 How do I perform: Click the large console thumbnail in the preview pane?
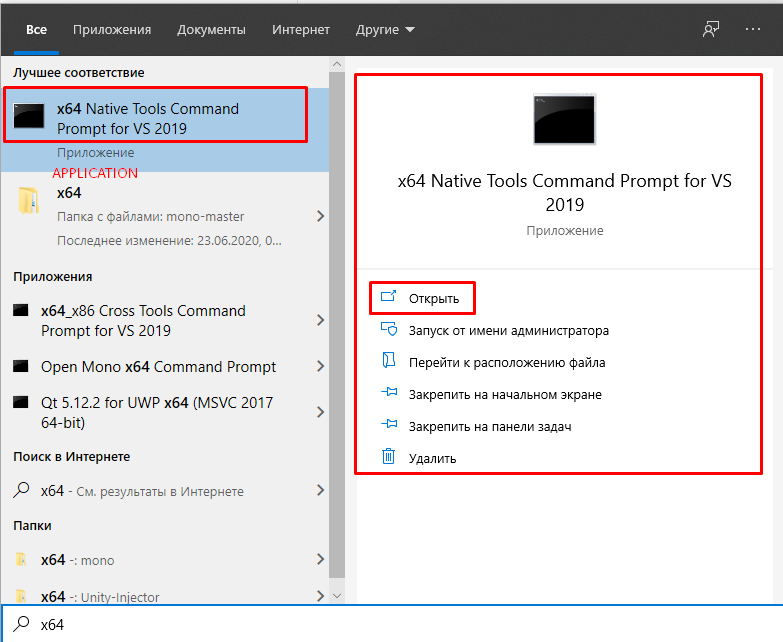[x=564, y=119]
